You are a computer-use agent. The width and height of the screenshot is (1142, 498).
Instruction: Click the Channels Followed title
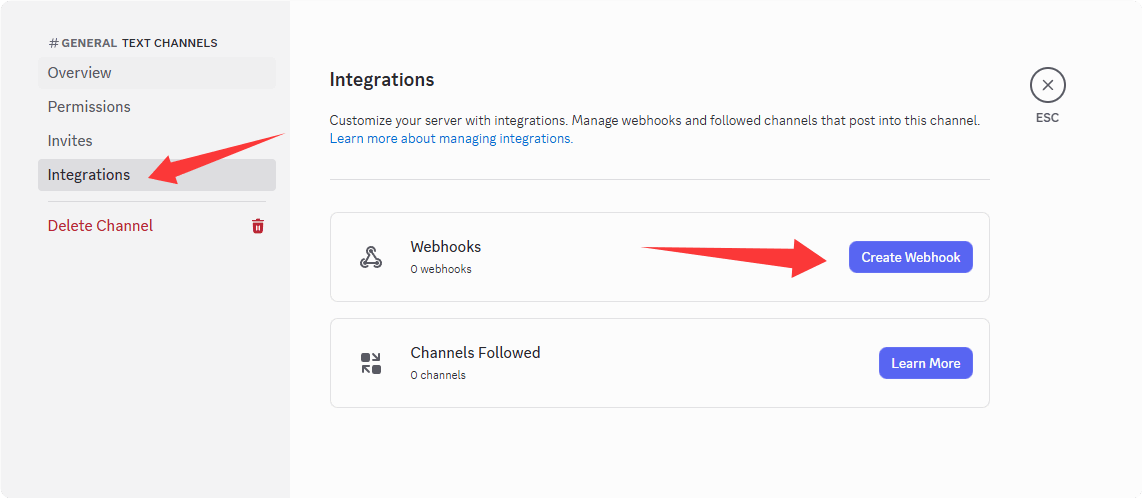pos(475,352)
